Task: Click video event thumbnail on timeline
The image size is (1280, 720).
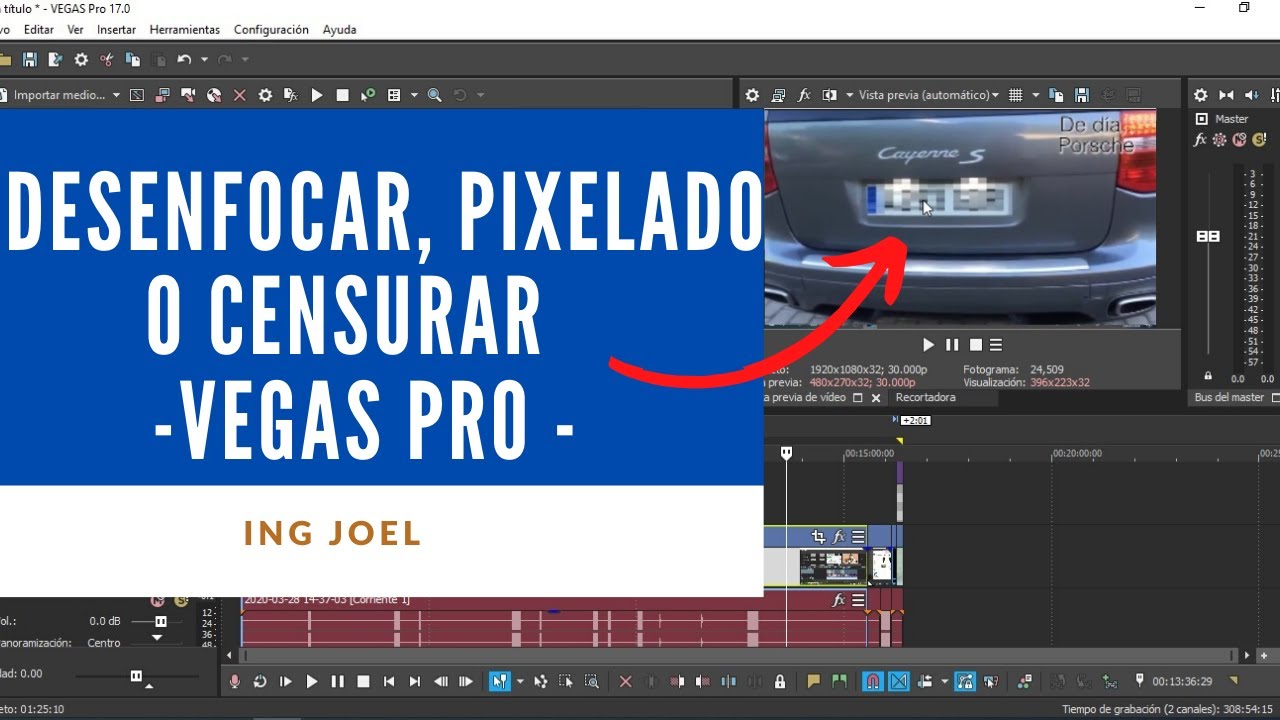Action: point(833,567)
